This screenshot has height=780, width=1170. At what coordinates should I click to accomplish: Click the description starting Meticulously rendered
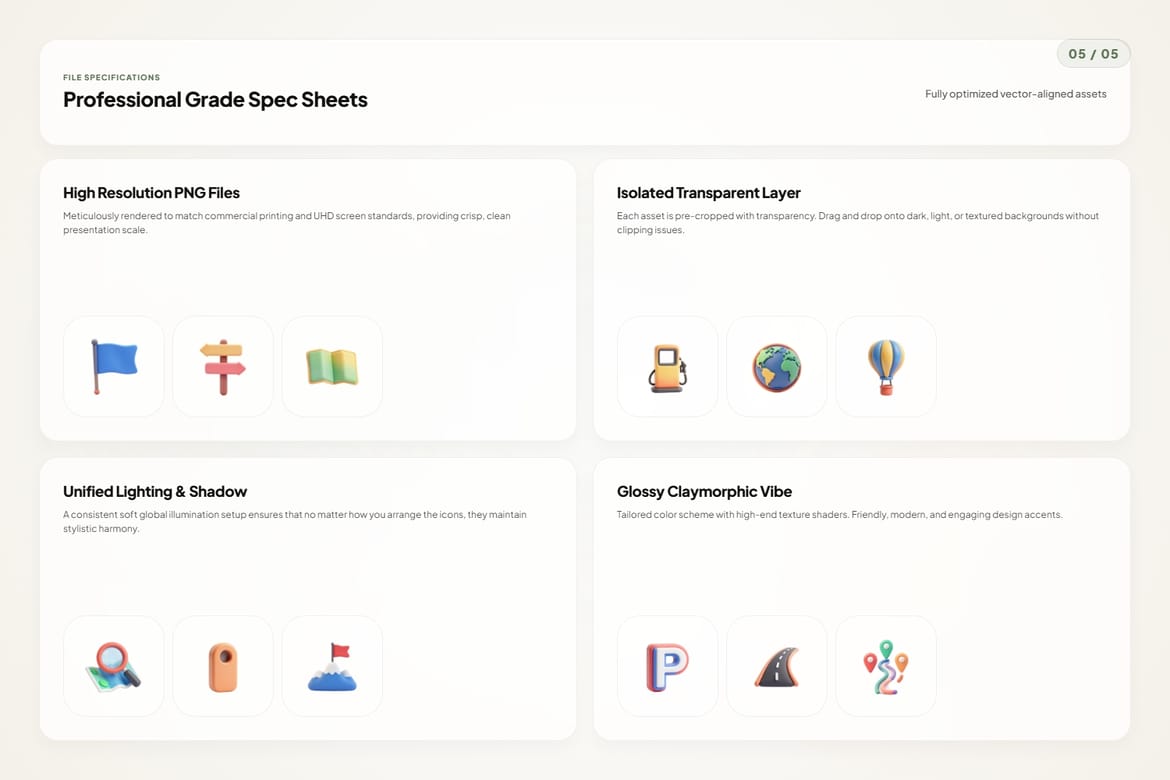(287, 222)
